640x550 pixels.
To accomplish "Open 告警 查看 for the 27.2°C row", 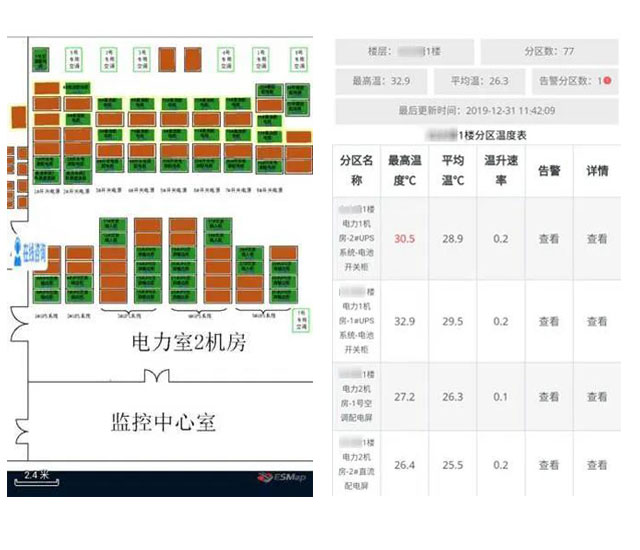I will (549, 396).
